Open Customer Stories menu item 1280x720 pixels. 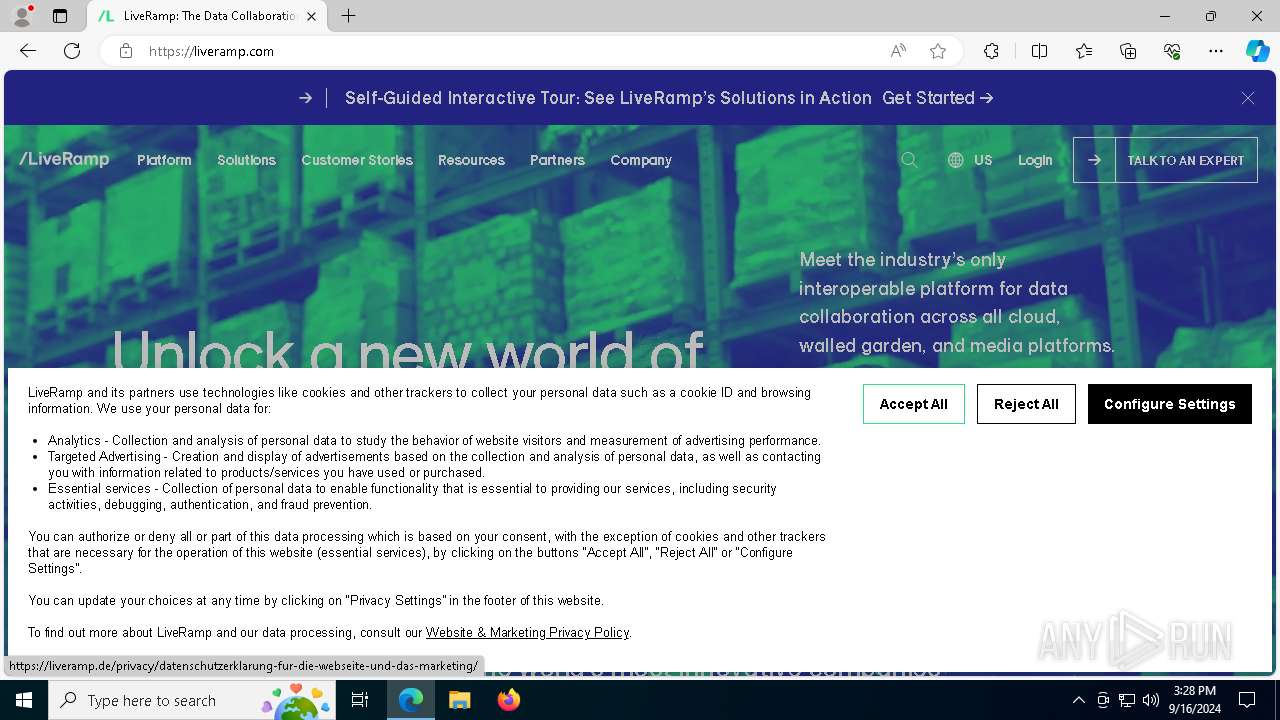point(357,160)
